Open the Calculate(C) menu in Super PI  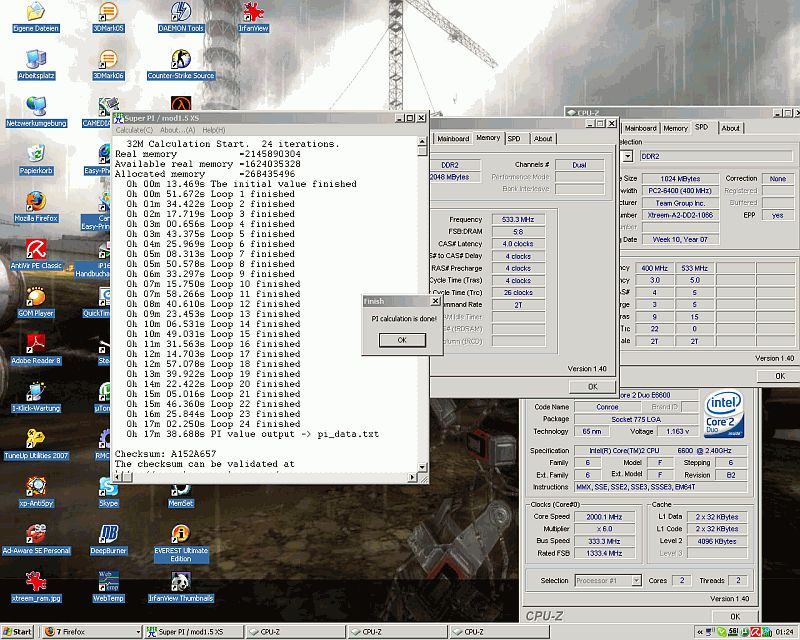pyautogui.click(x=134, y=130)
